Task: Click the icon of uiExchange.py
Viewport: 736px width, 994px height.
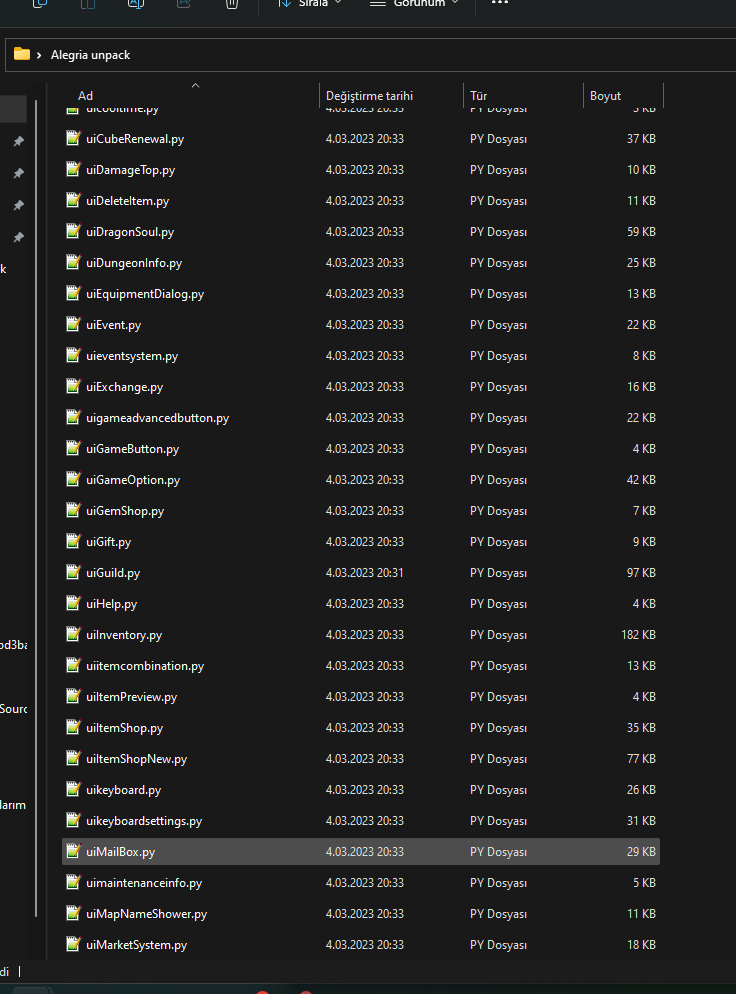Action: (x=74, y=387)
